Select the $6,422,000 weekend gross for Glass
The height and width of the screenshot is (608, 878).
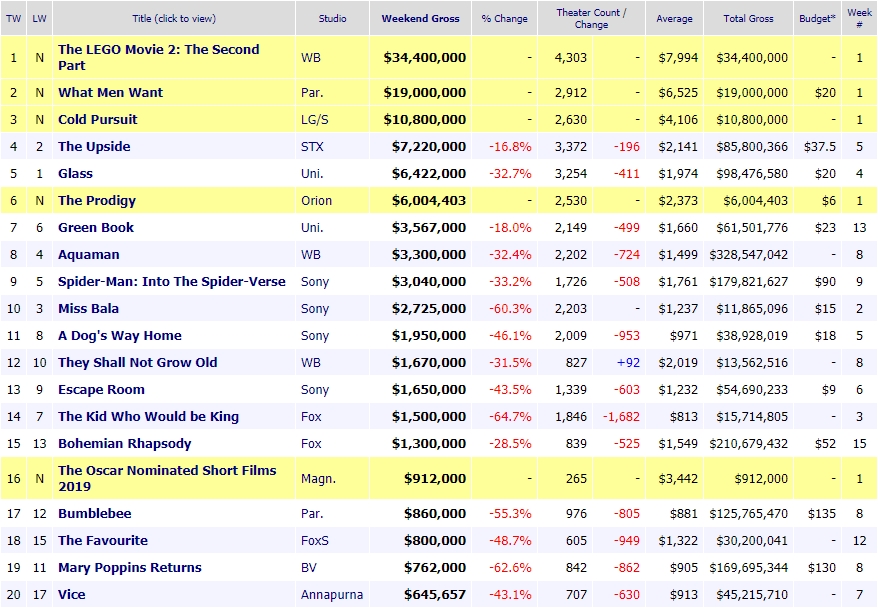429,173
